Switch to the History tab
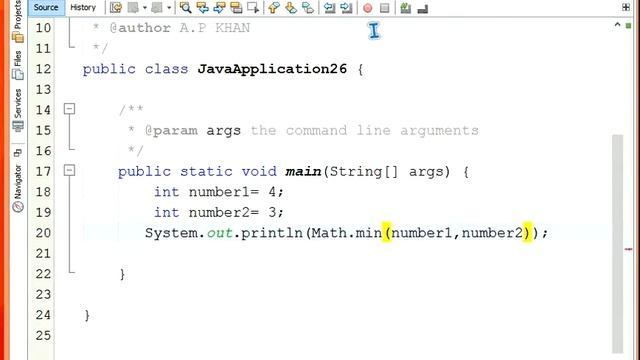This screenshot has width=640, height=360. click(83, 7)
